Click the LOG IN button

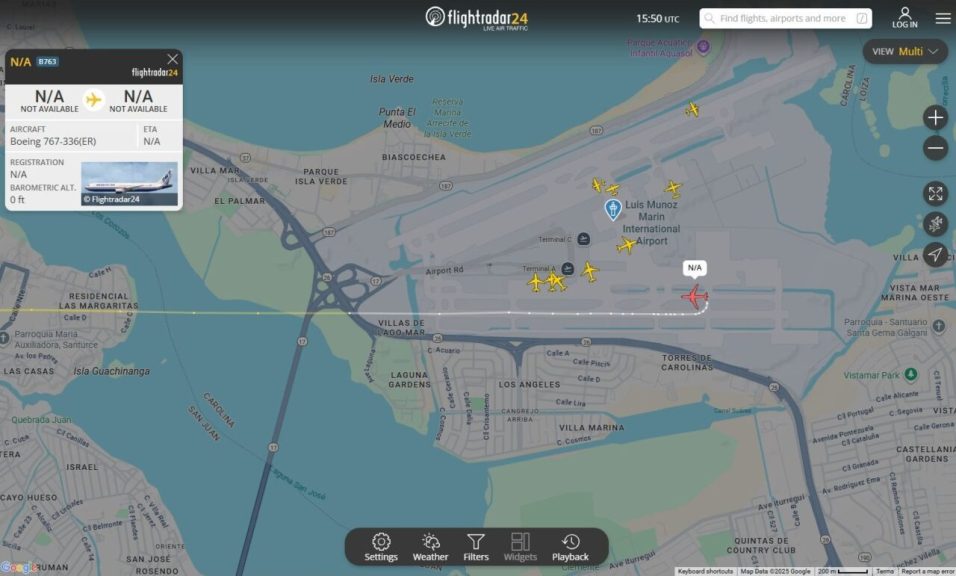[904, 18]
